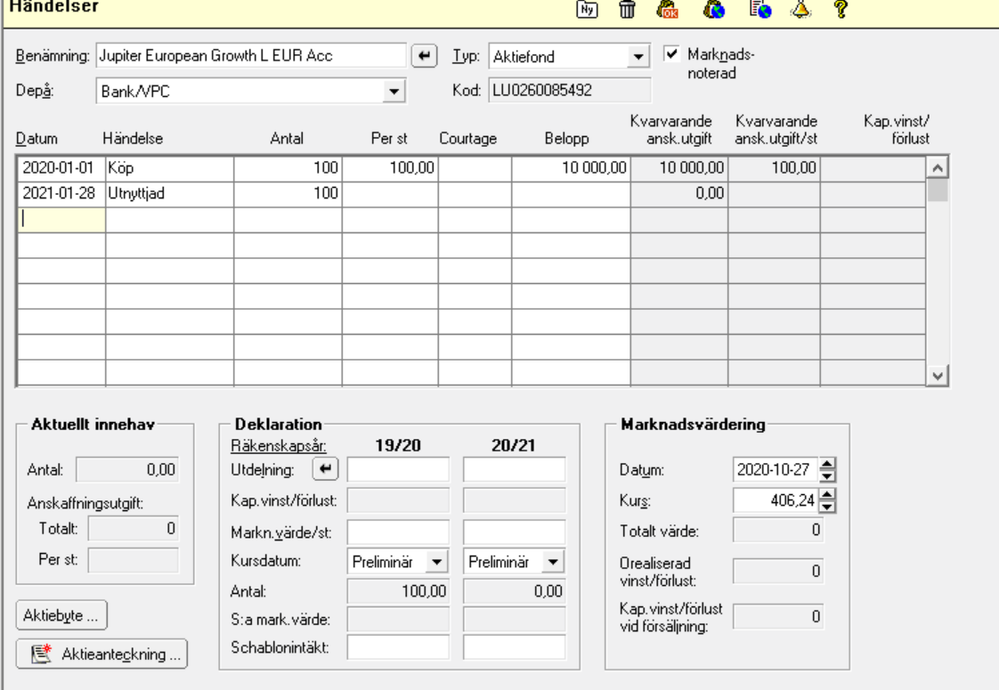Screen dimensions: 999x690
Task: Open Aktieanteckning dialog
Action: [x=100, y=654]
